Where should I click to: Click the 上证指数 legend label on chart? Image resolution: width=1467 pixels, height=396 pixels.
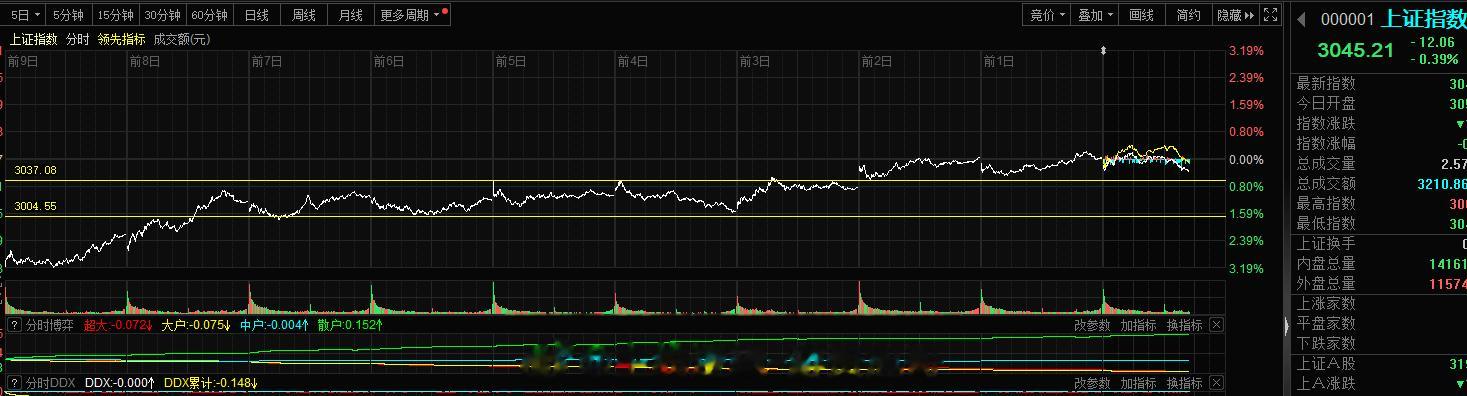[34, 39]
